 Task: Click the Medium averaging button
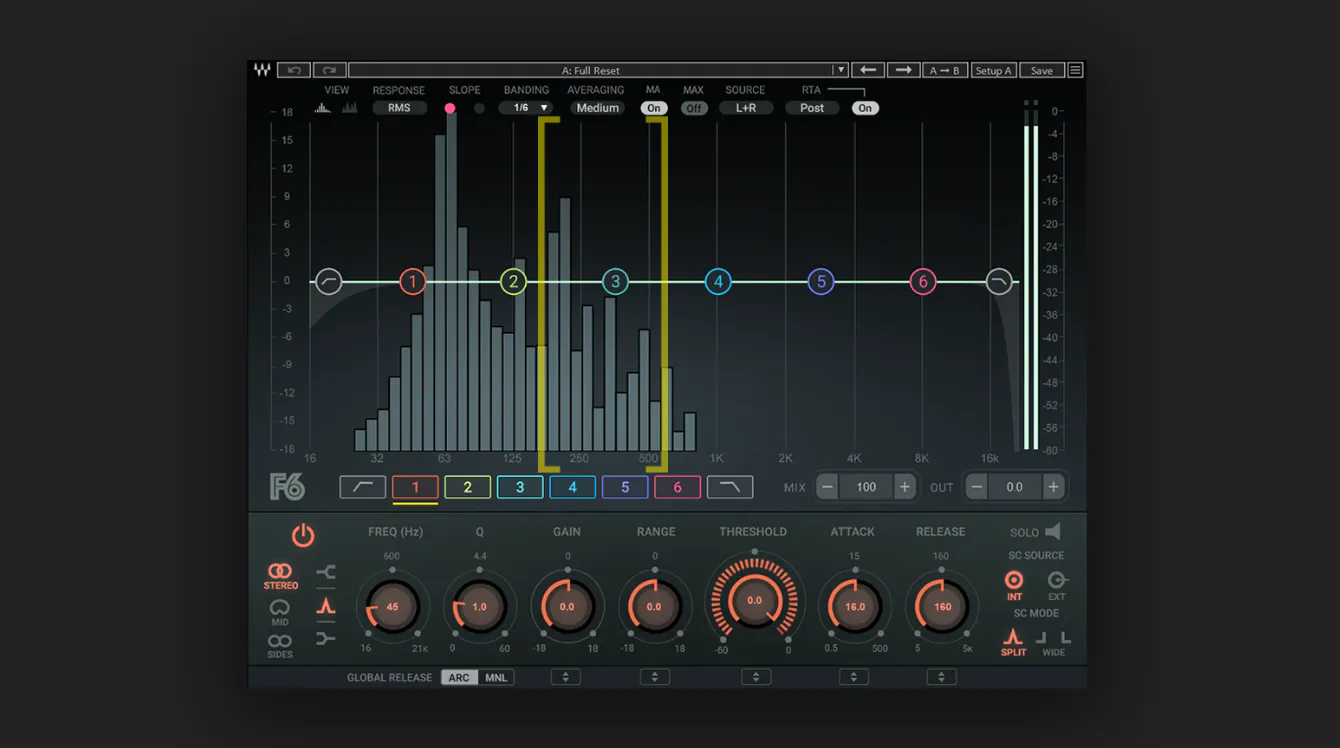tap(598, 108)
